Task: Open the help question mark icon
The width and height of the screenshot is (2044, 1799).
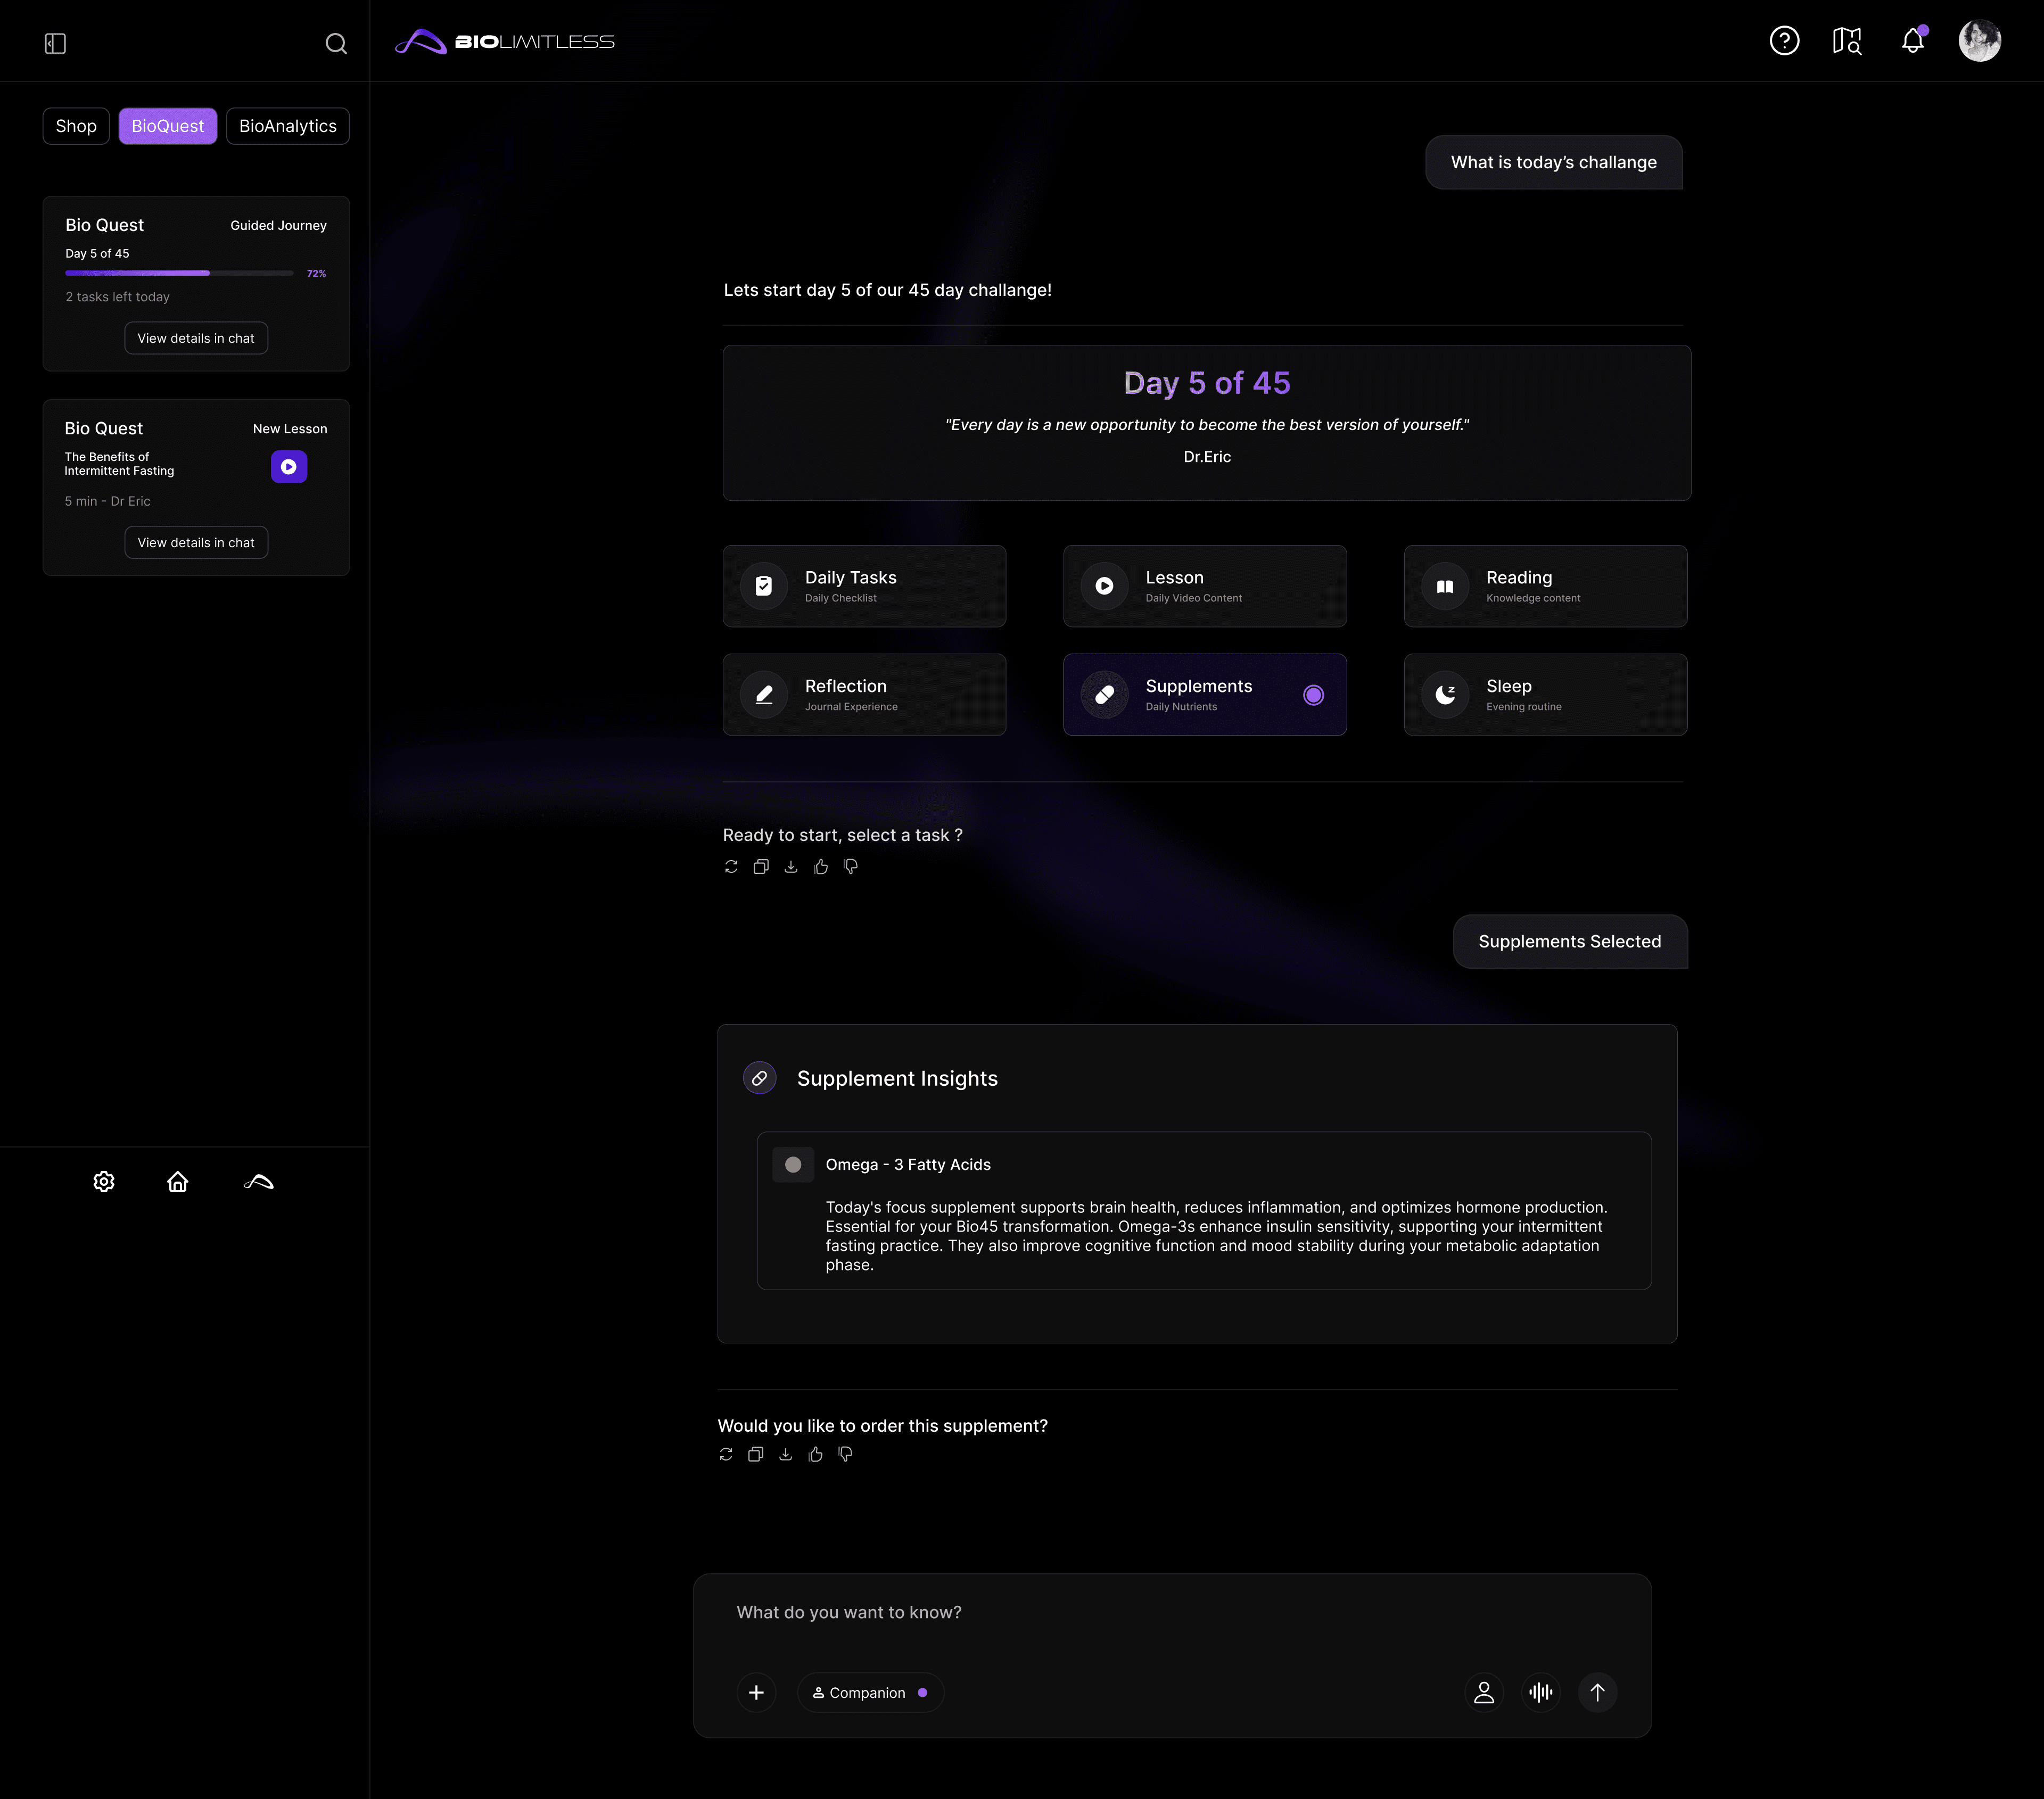Action: click(x=1784, y=41)
